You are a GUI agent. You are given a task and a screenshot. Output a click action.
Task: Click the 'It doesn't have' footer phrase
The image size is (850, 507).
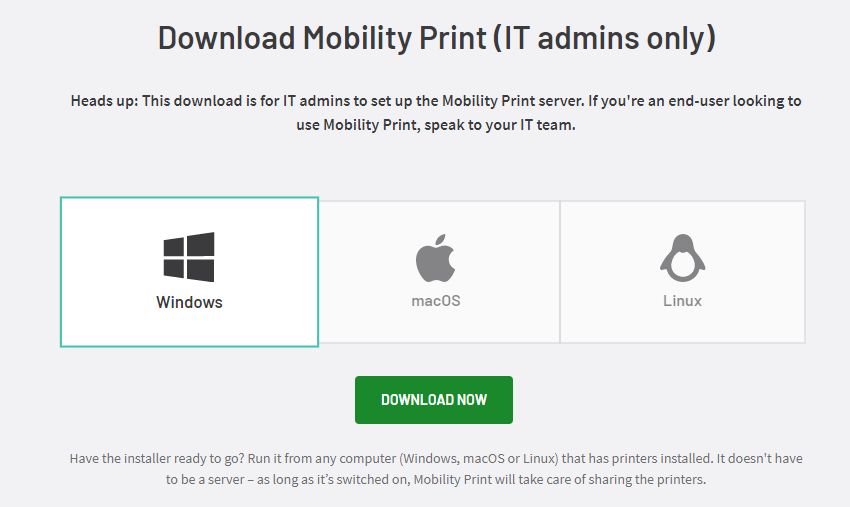pyautogui.click(x=759, y=459)
